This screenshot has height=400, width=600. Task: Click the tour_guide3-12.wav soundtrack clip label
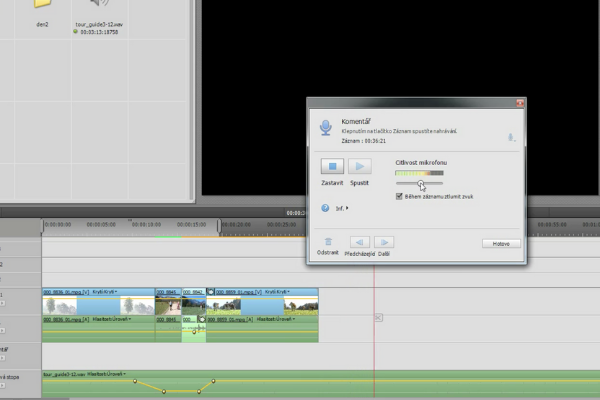coord(64,374)
